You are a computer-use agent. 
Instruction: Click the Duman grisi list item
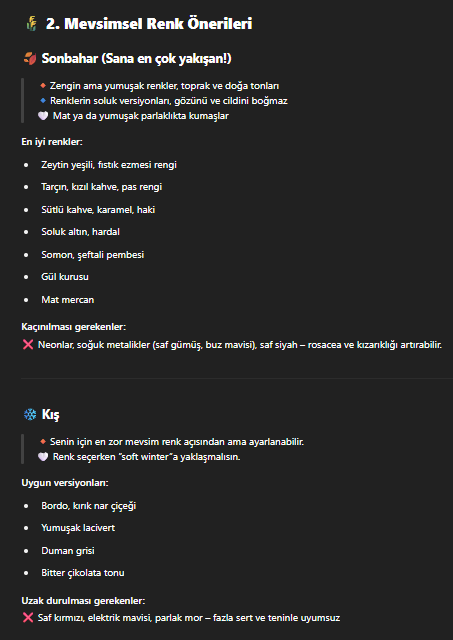(68, 551)
